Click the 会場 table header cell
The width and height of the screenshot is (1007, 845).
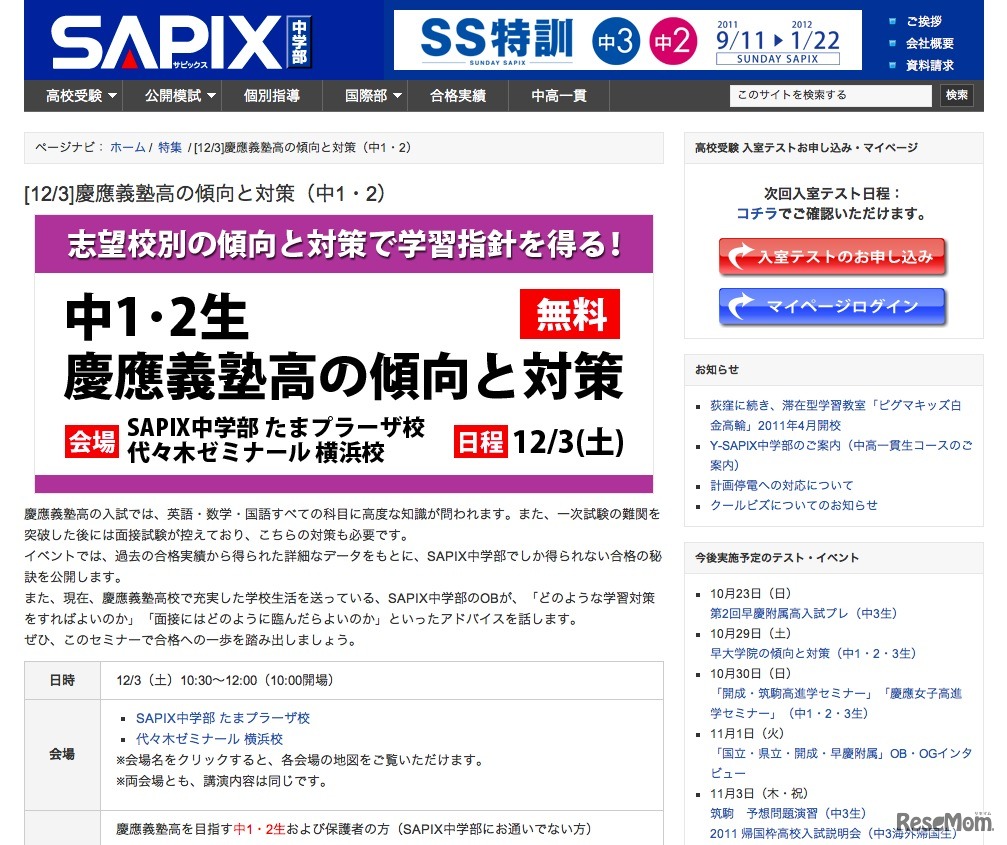tap(62, 754)
